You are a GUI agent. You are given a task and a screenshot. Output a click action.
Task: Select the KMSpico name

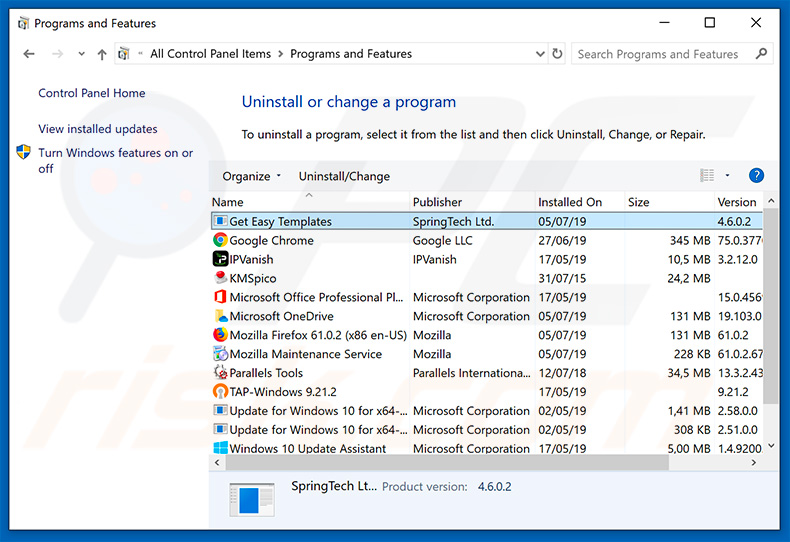click(253, 279)
